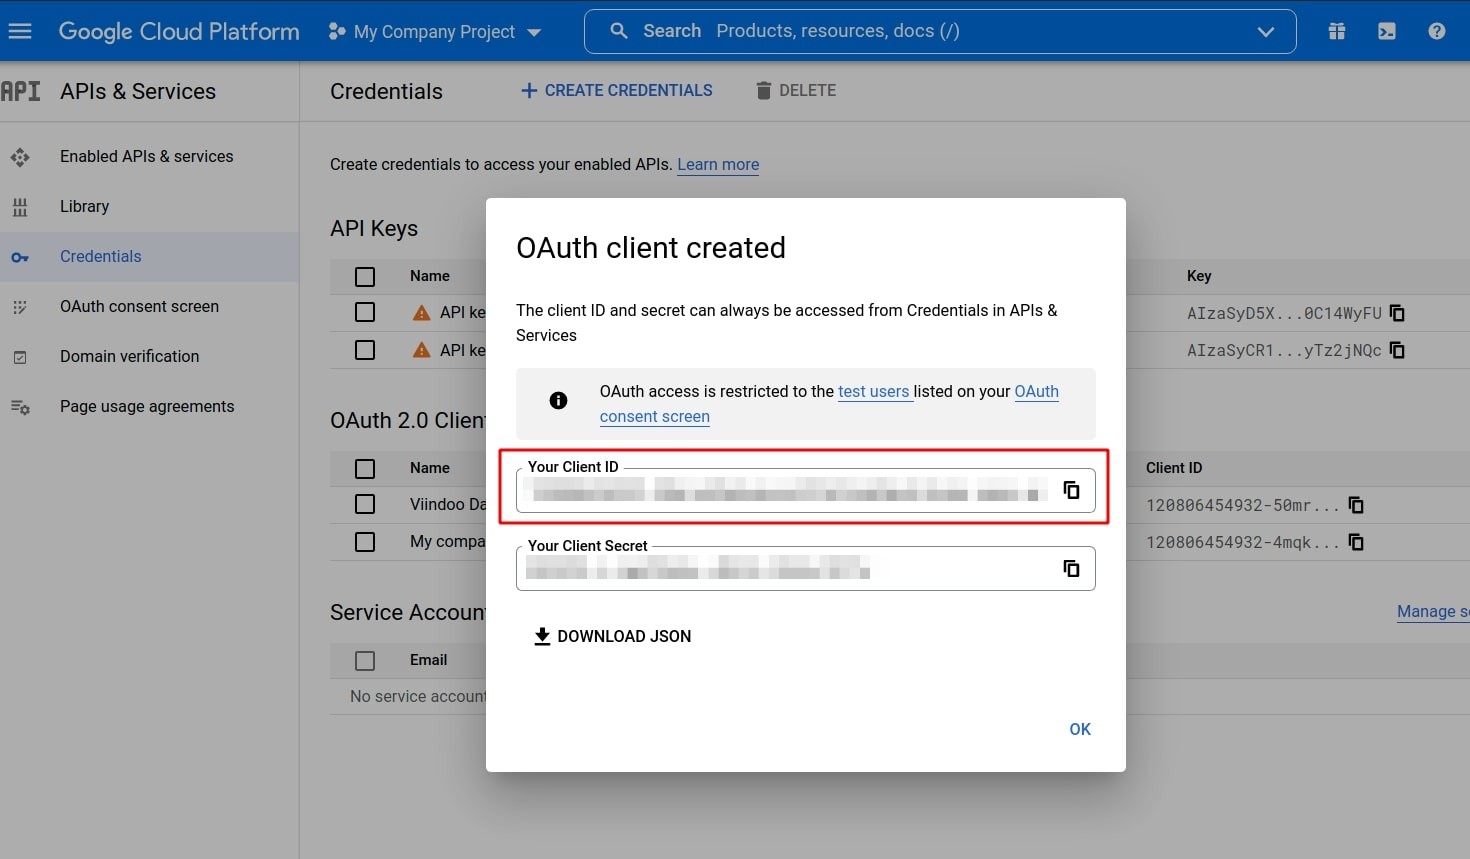Copy the 120806454932-50mr Client ID
This screenshot has width=1470, height=859.
(x=1356, y=505)
